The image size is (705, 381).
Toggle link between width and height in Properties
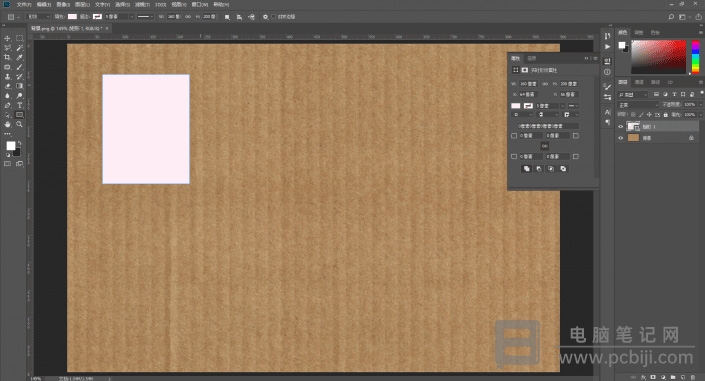[x=545, y=84]
